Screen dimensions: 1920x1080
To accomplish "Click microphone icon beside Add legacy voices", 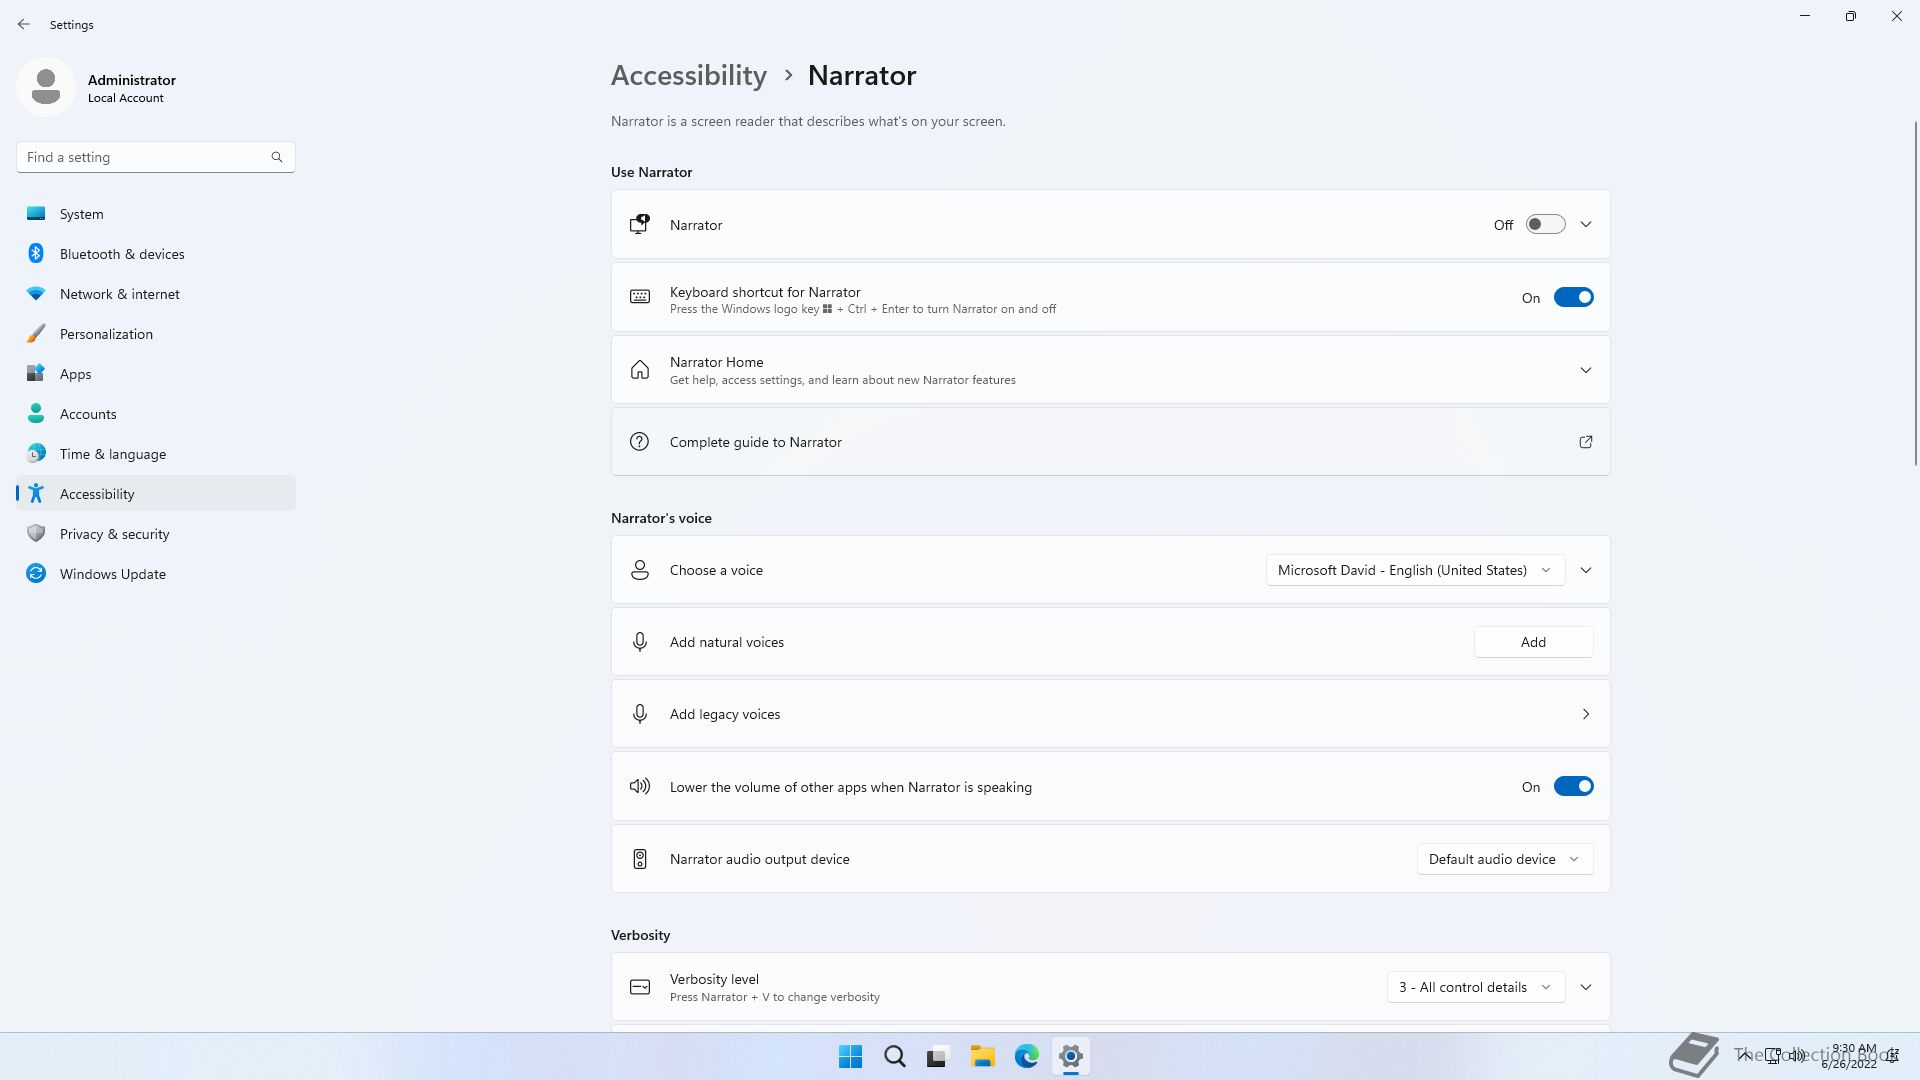I will click(640, 714).
